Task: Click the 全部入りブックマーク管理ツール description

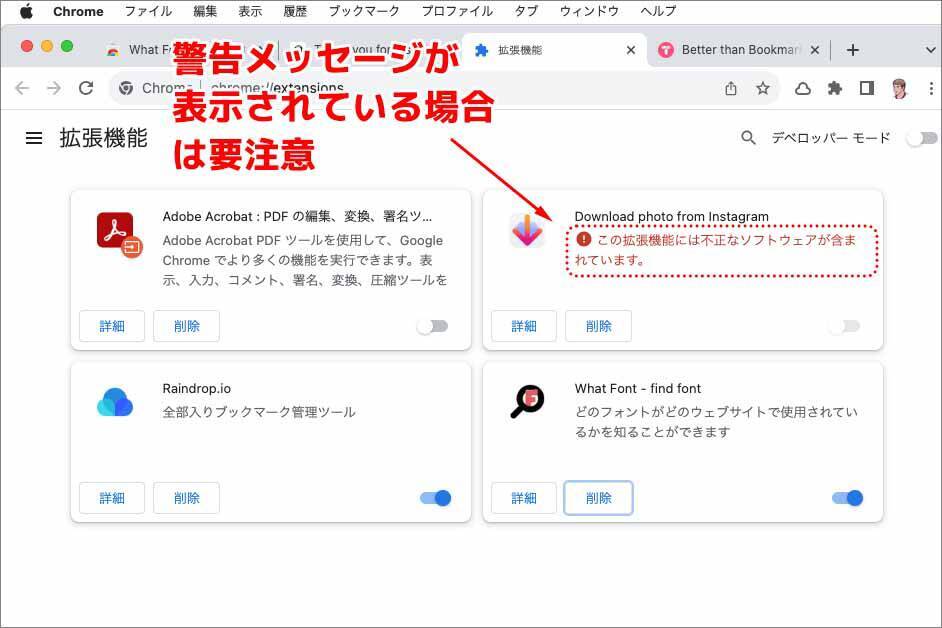Action: pos(259,412)
